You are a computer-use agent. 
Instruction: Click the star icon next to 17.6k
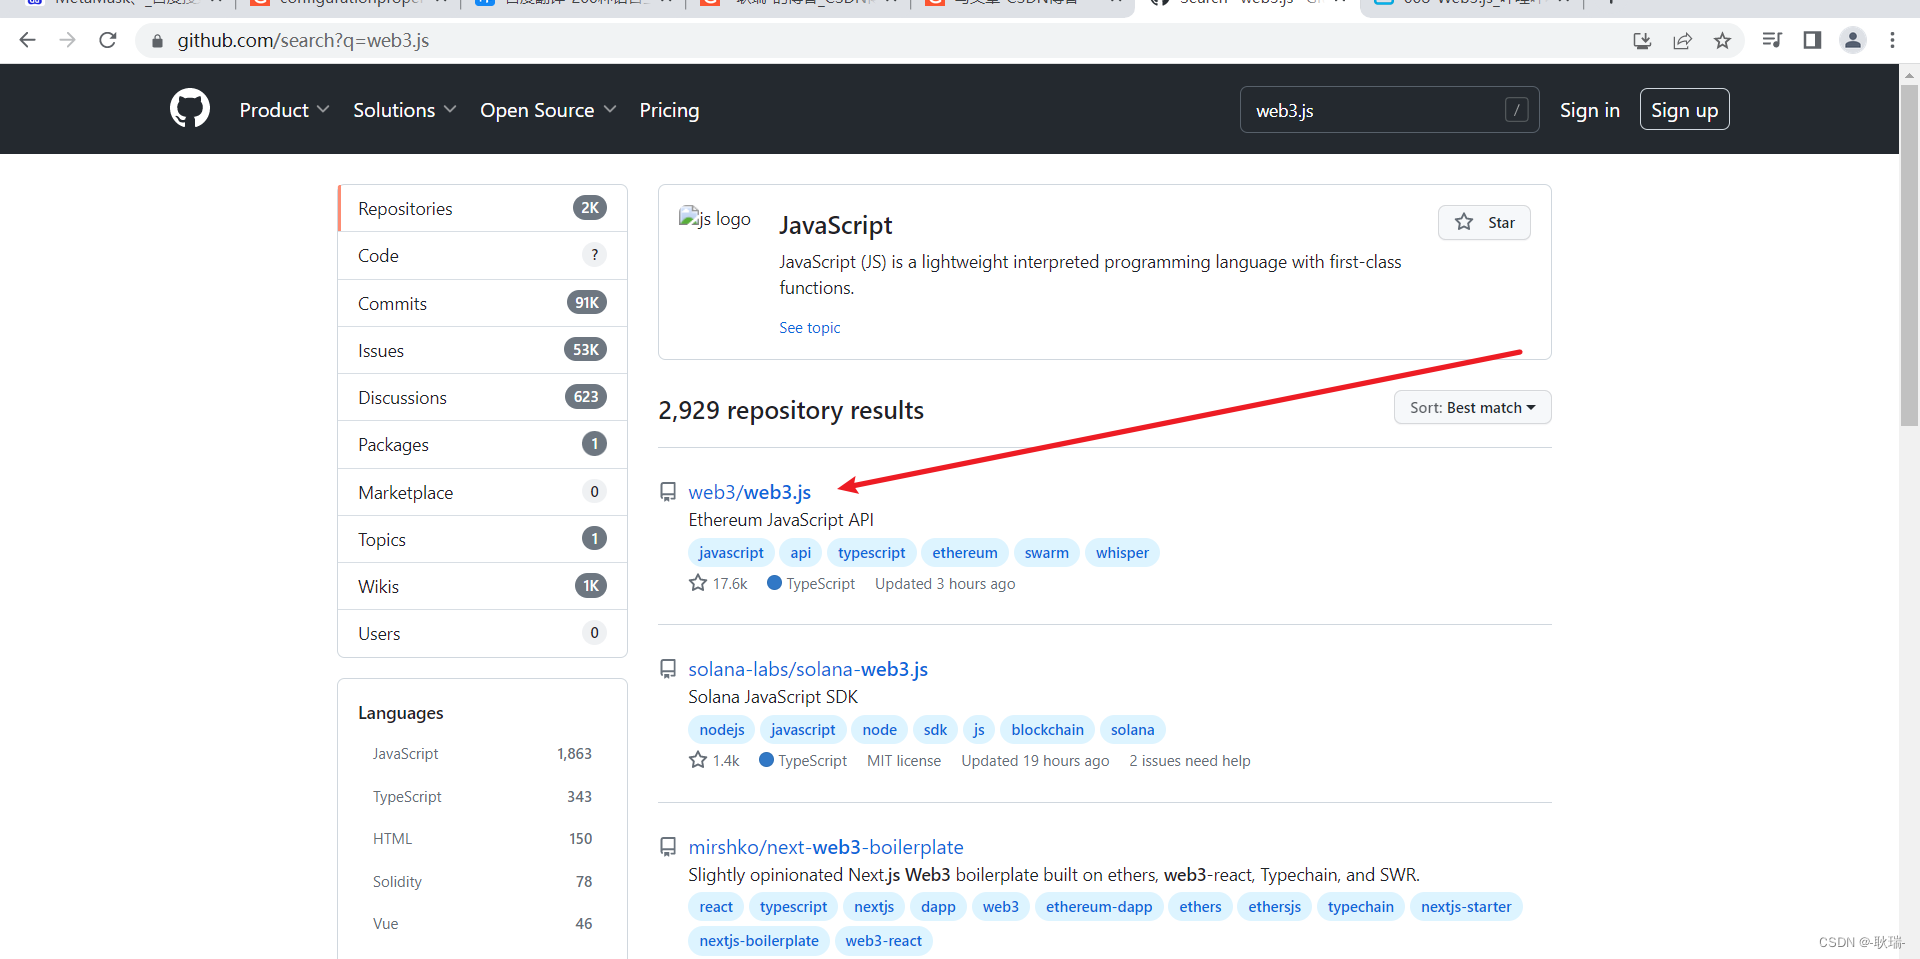tap(697, 583)
